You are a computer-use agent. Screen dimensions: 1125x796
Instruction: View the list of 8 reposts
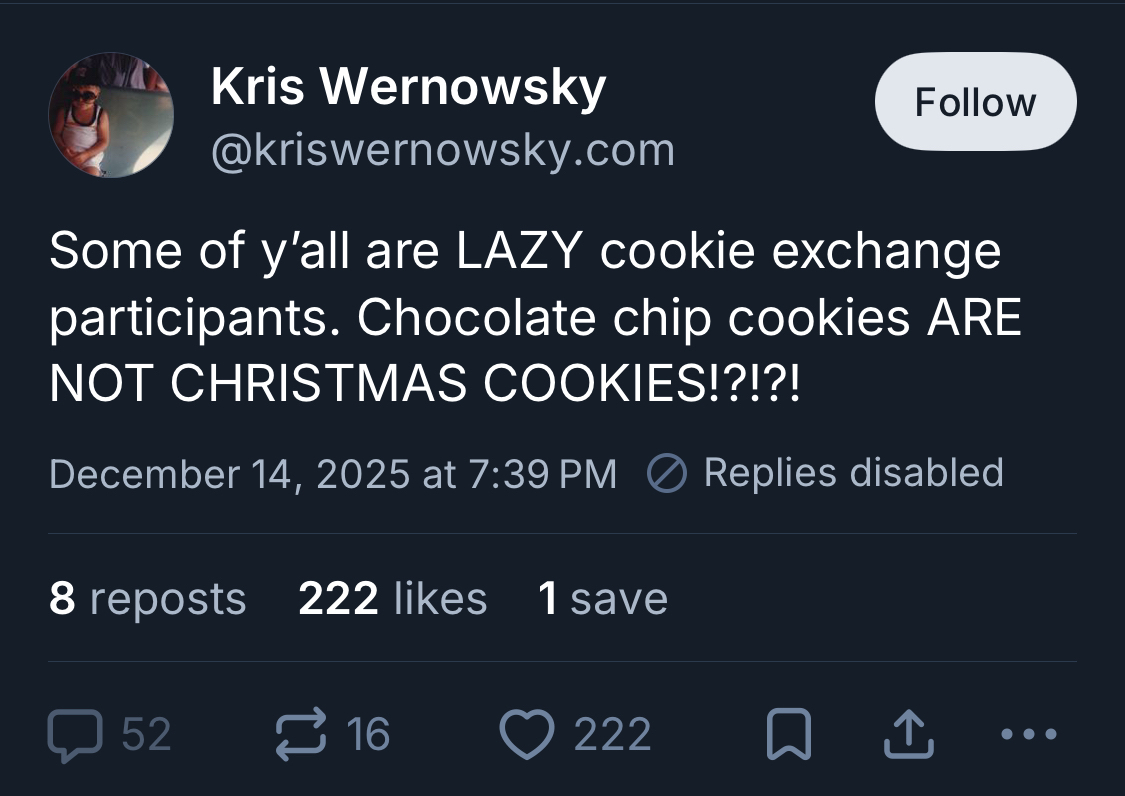147,598
